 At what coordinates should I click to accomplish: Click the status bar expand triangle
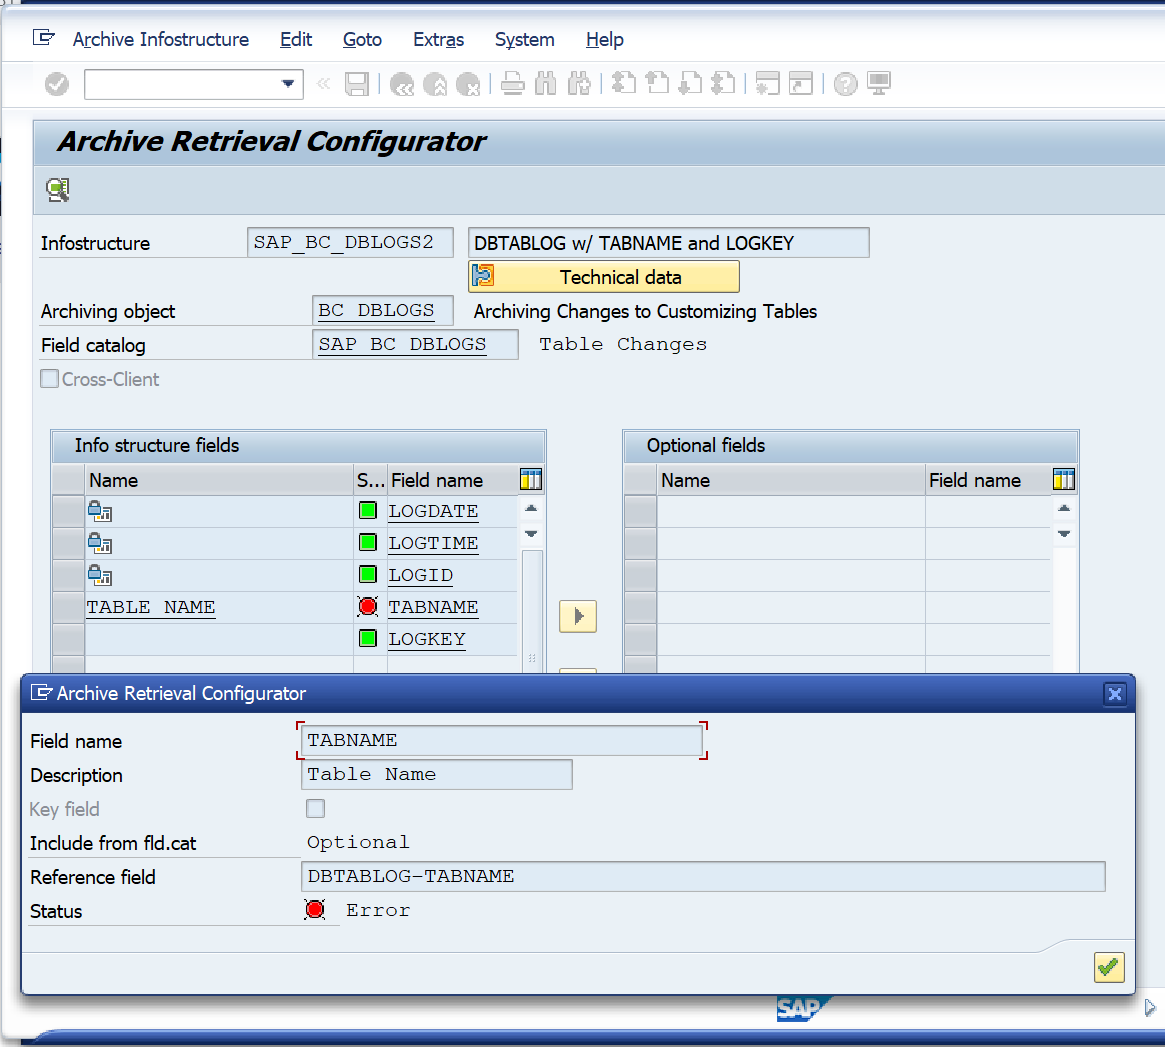(x=1150, y=1008)
